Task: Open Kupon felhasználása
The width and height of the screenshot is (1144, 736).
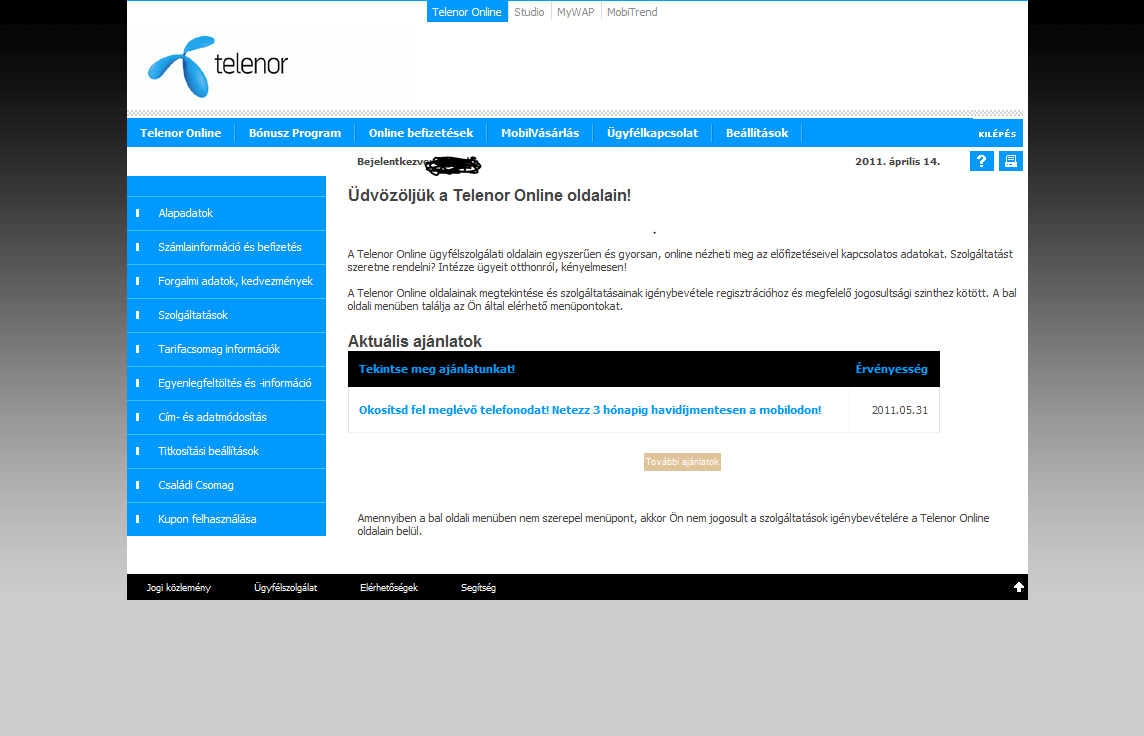Action: (x=226, y=519)
